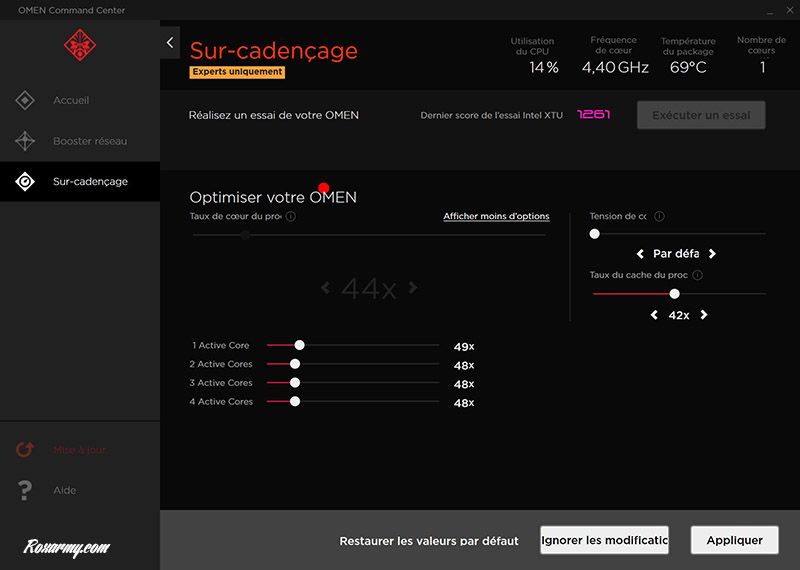Decrease the cache ratio below 42x
Viewport: 800px width, 570px height.
[x=654, y=315]
